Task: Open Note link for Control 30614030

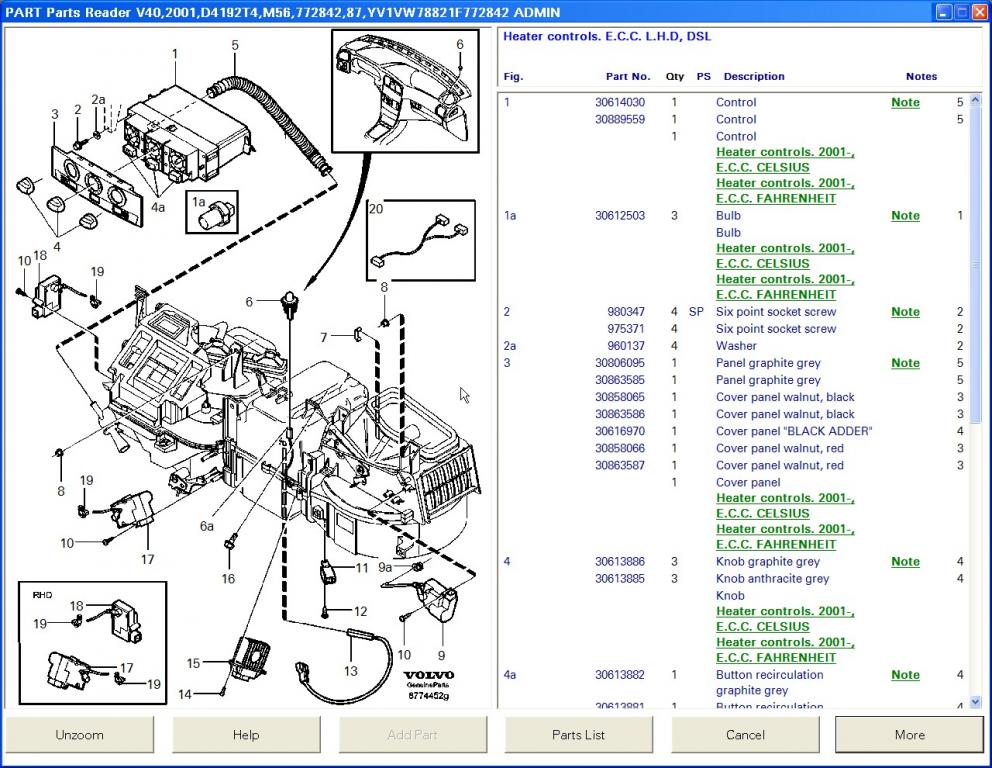Action: [905, 102]
